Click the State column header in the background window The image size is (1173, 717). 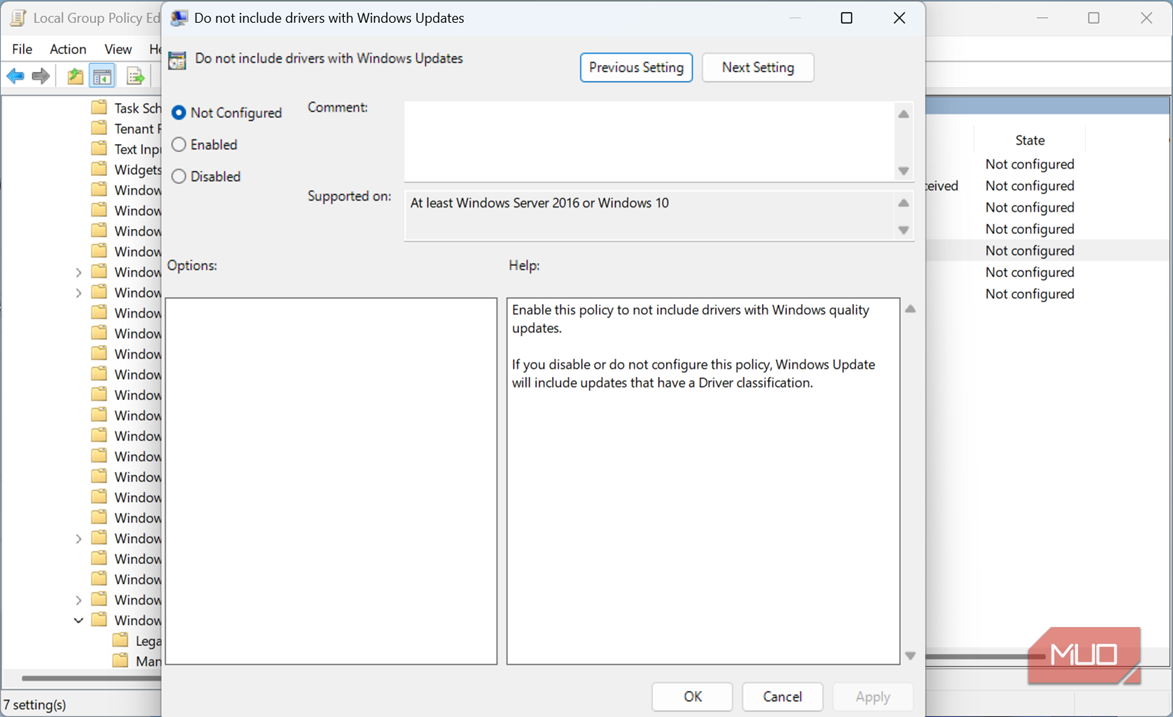point(1029,140)
